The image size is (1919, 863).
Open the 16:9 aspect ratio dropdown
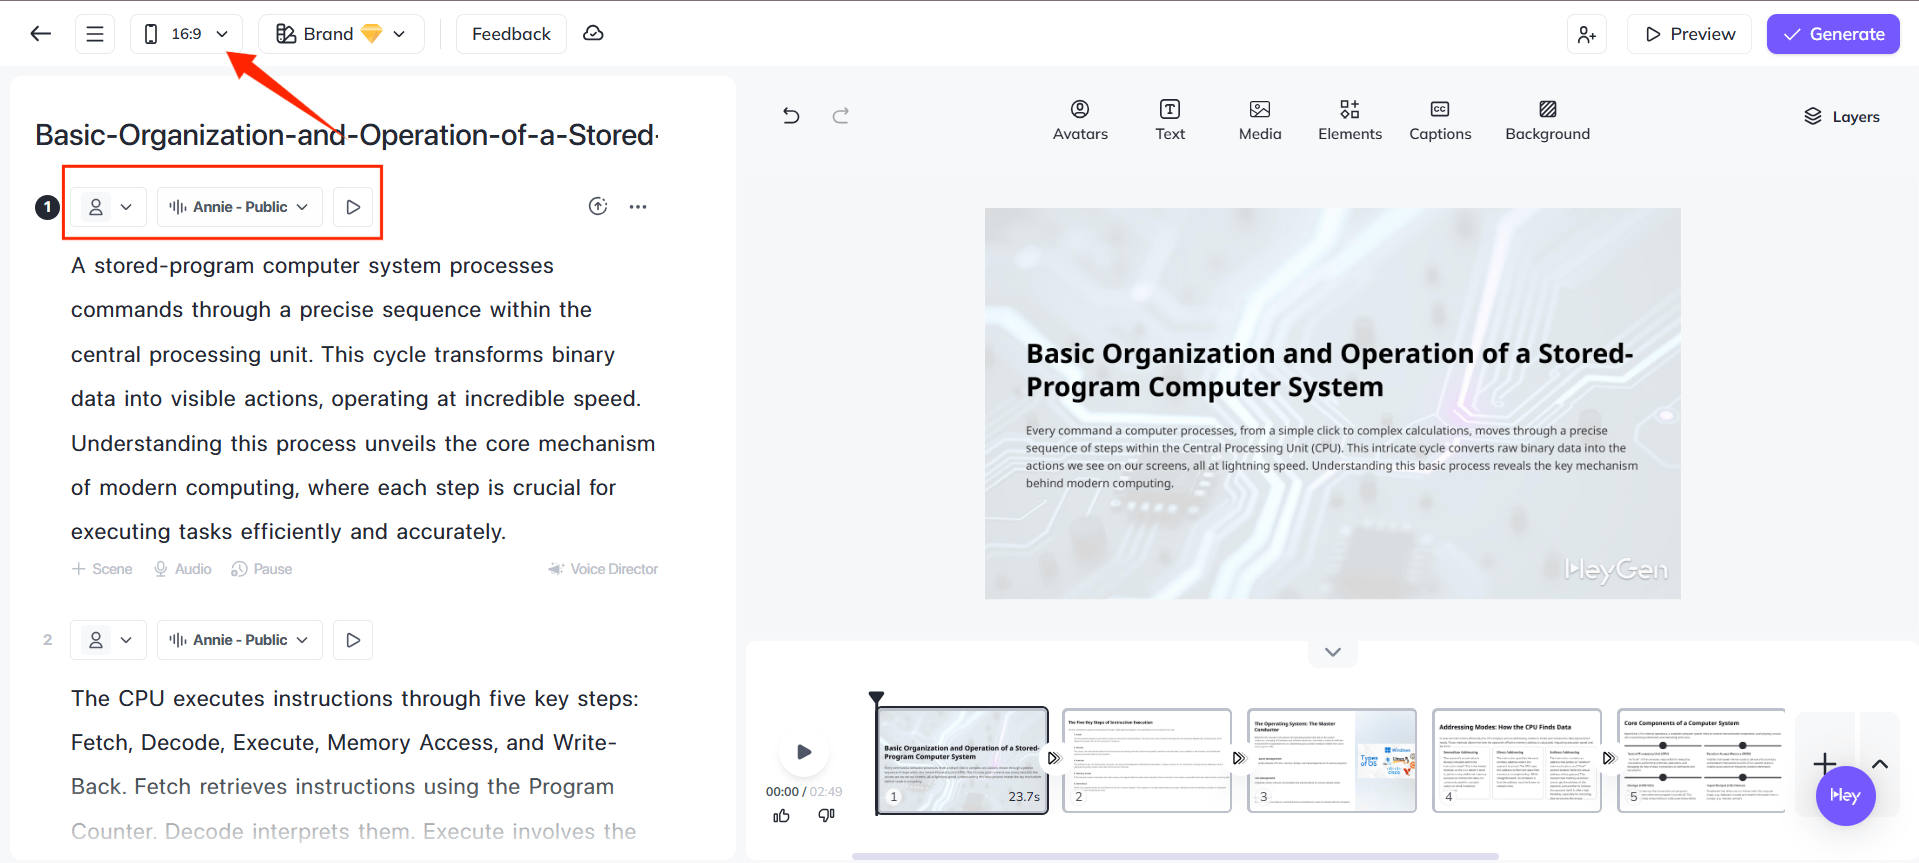point(186,34)
